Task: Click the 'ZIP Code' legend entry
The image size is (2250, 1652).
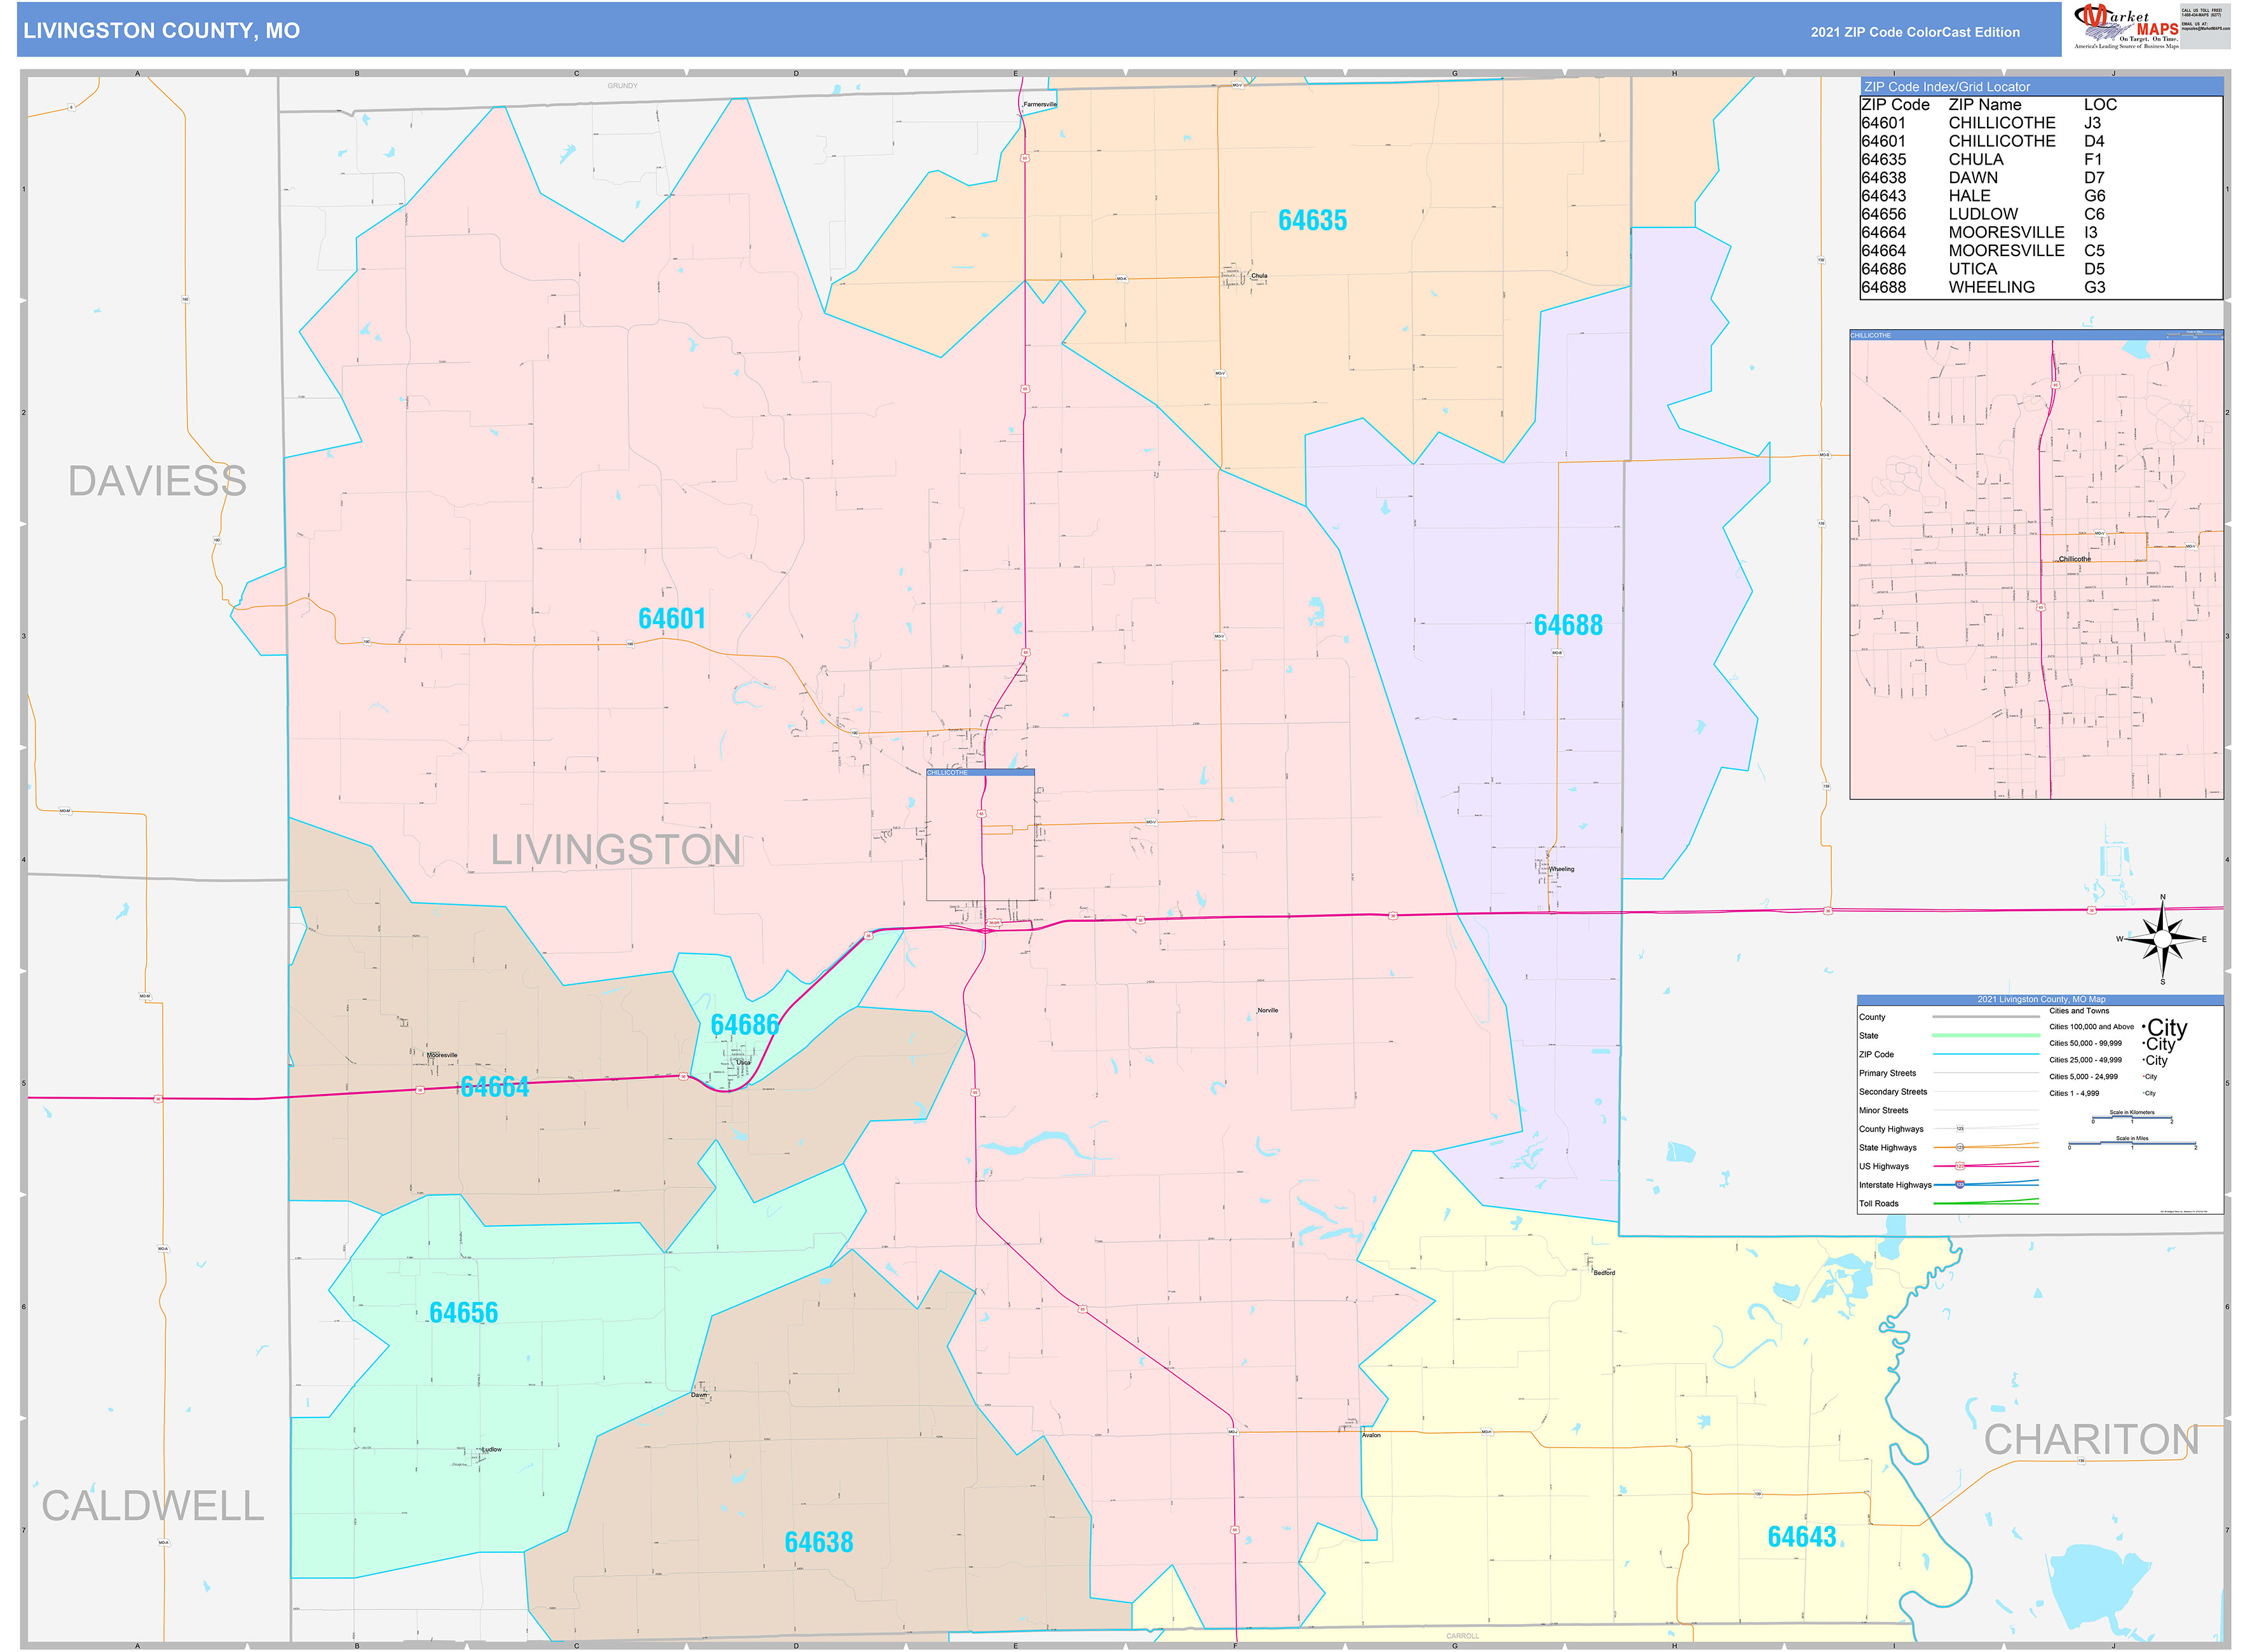Action: coord(1876,1054)
